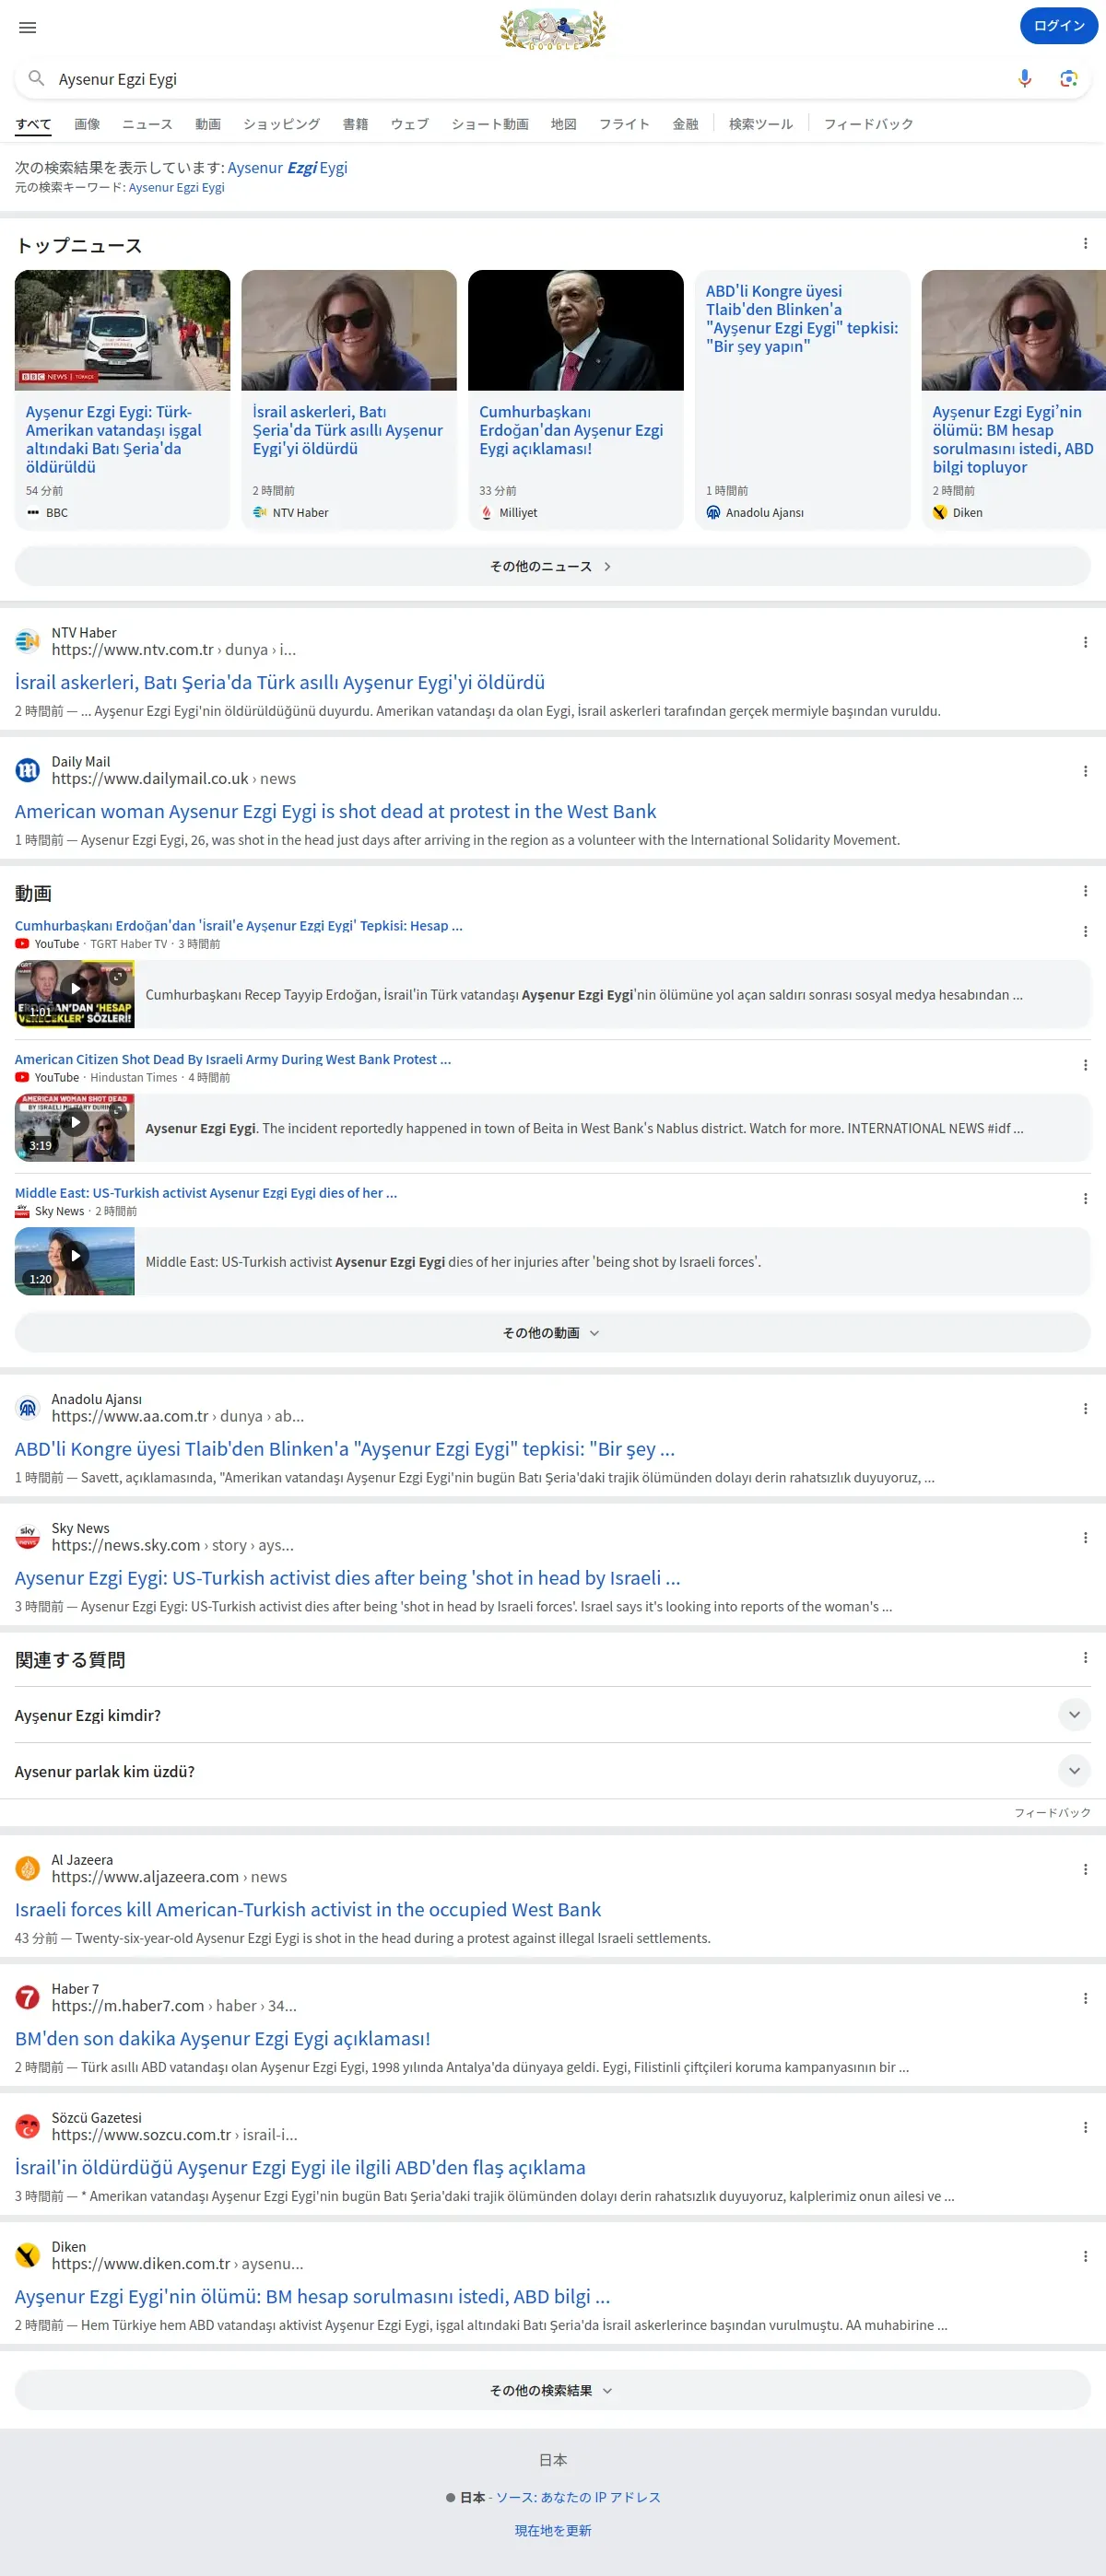Open options for Anadolu Ajansı result

(x=1085, y=1408)
